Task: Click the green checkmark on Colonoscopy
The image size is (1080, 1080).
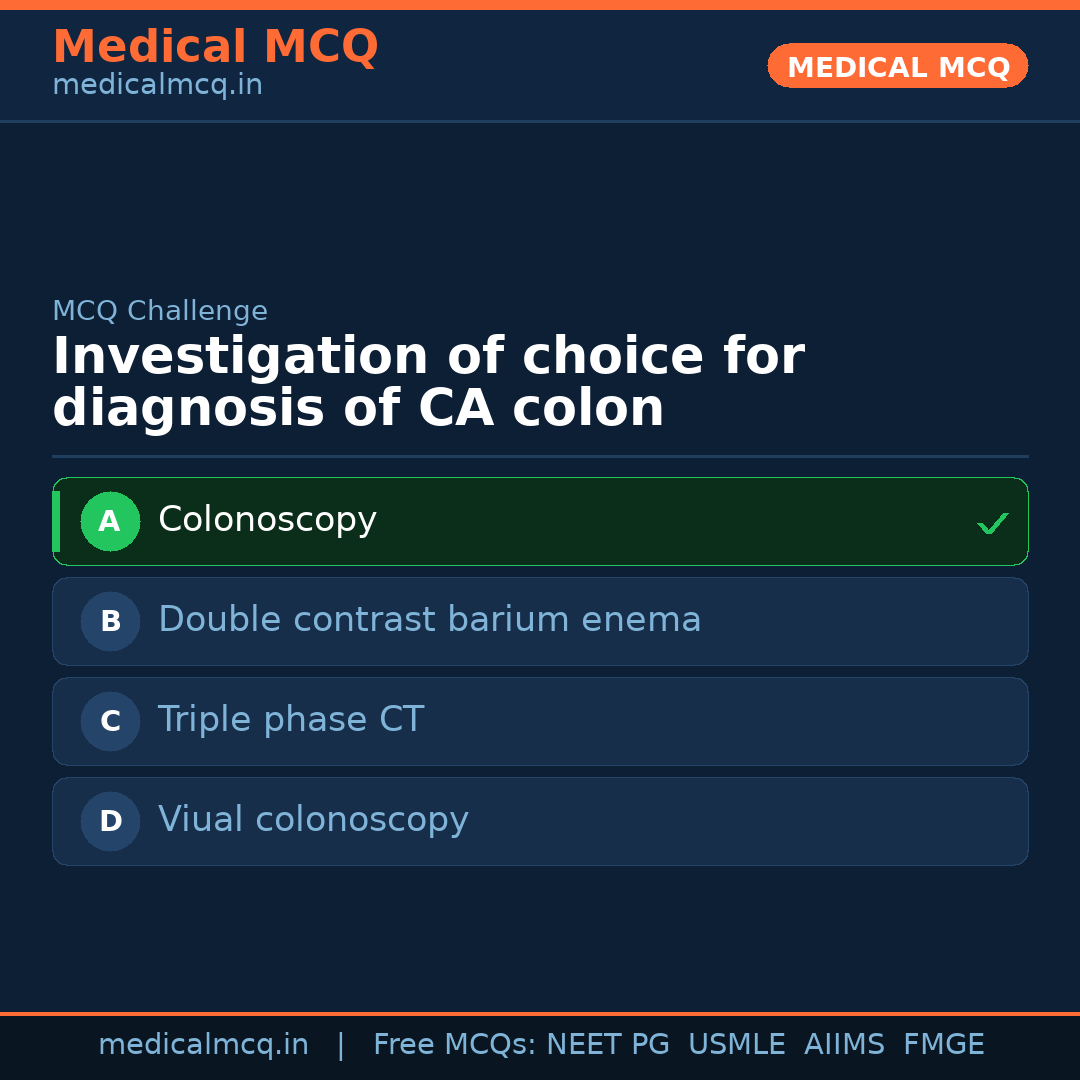Action: coord(992,523)
